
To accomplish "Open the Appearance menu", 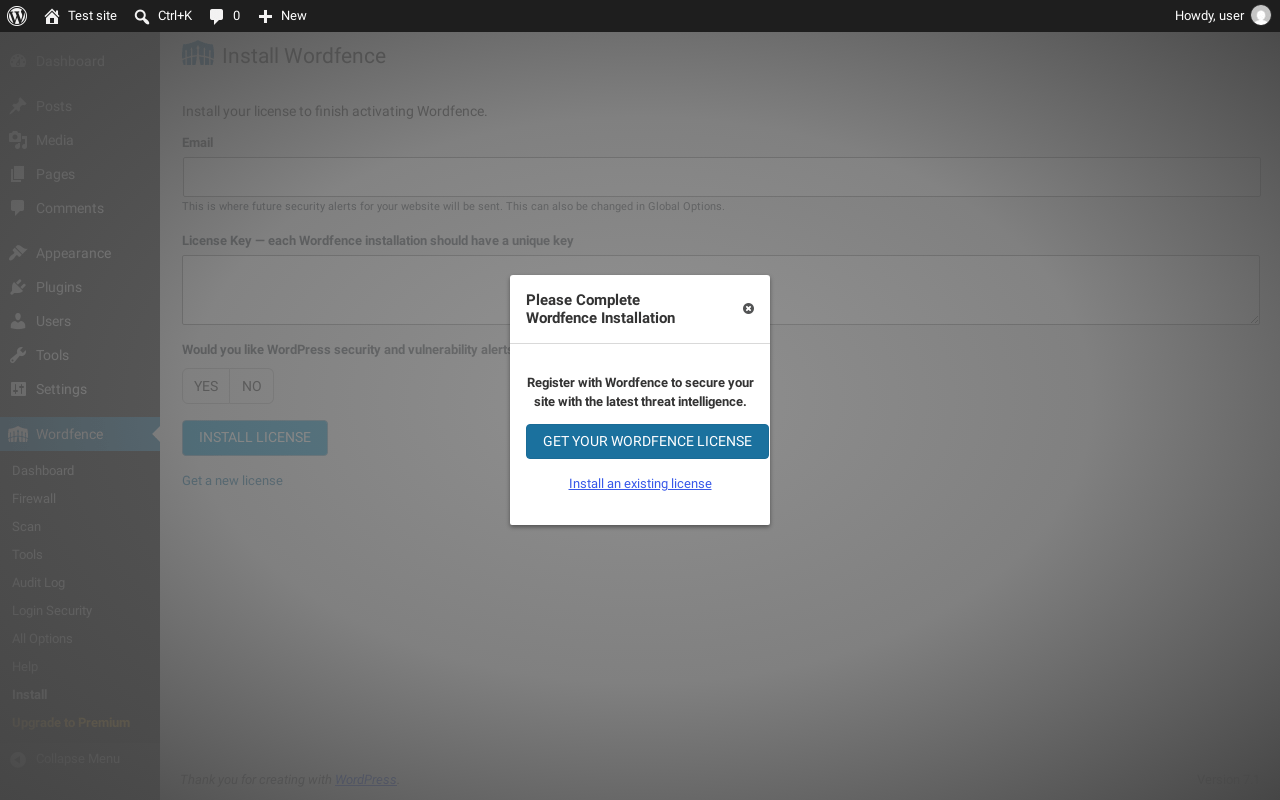I will (80, 253).
